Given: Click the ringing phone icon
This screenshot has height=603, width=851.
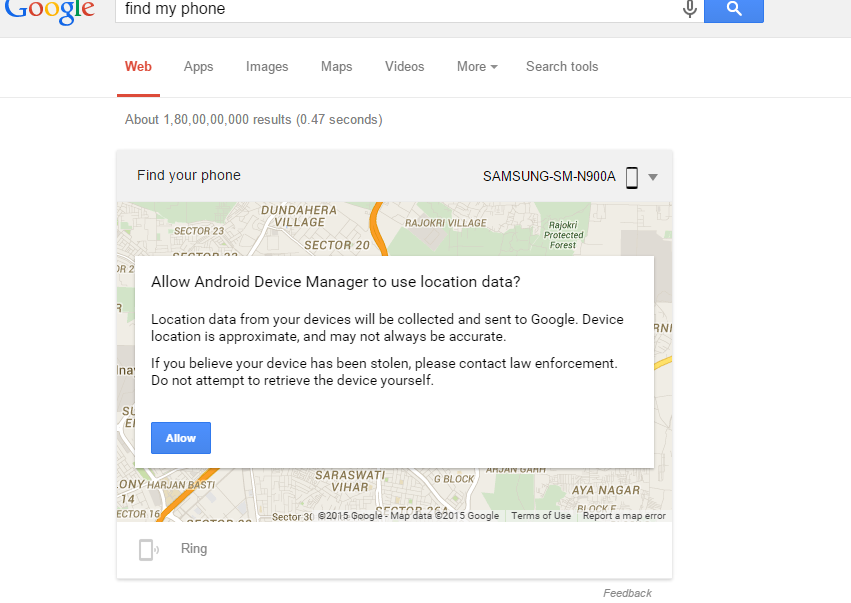Looking at the screenshot, I should [x=148, y=549].
